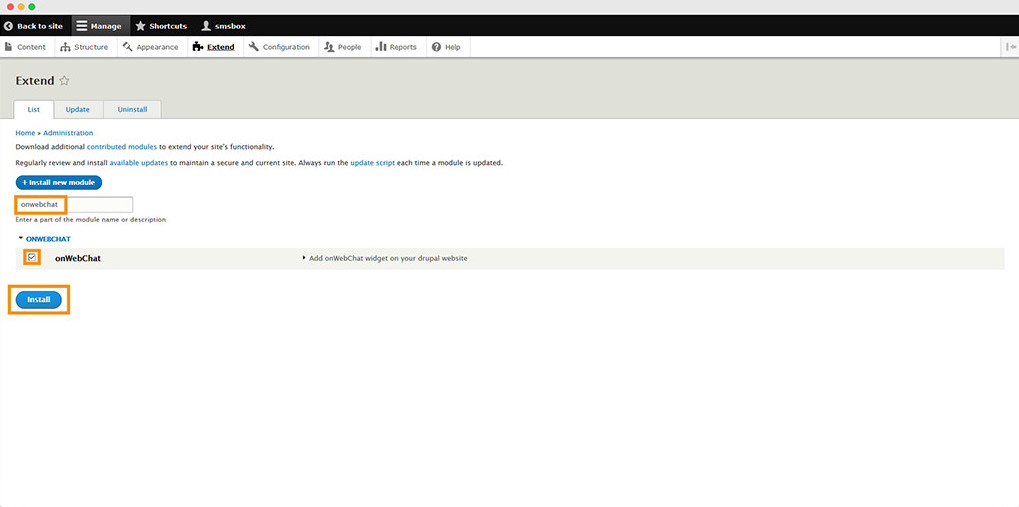1019x507 pixels.
Task: Click the Back to site arrow icon
Action: click(9, 26)
